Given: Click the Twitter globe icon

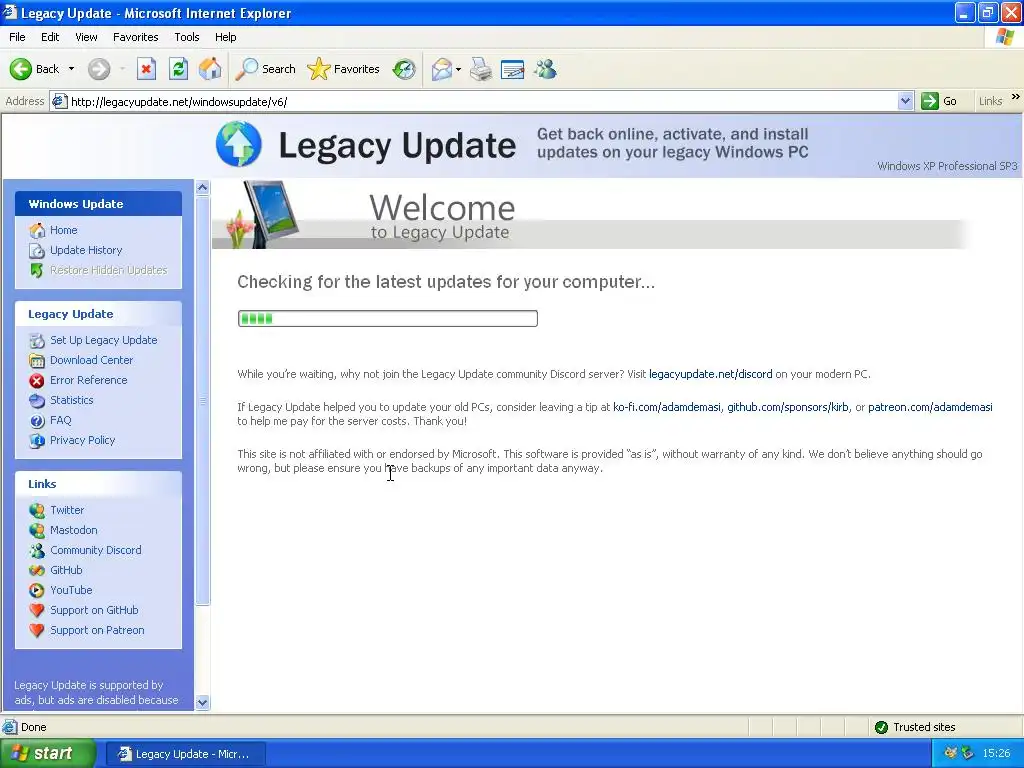Looking at the screenshot, I should point(37,510).
